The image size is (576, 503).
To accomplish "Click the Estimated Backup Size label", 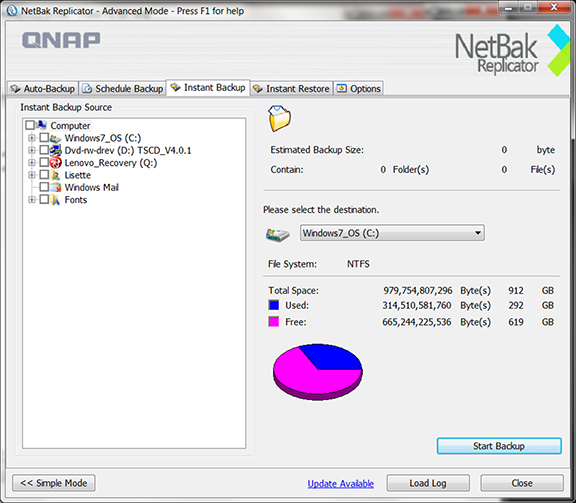I will click(317, 150).
